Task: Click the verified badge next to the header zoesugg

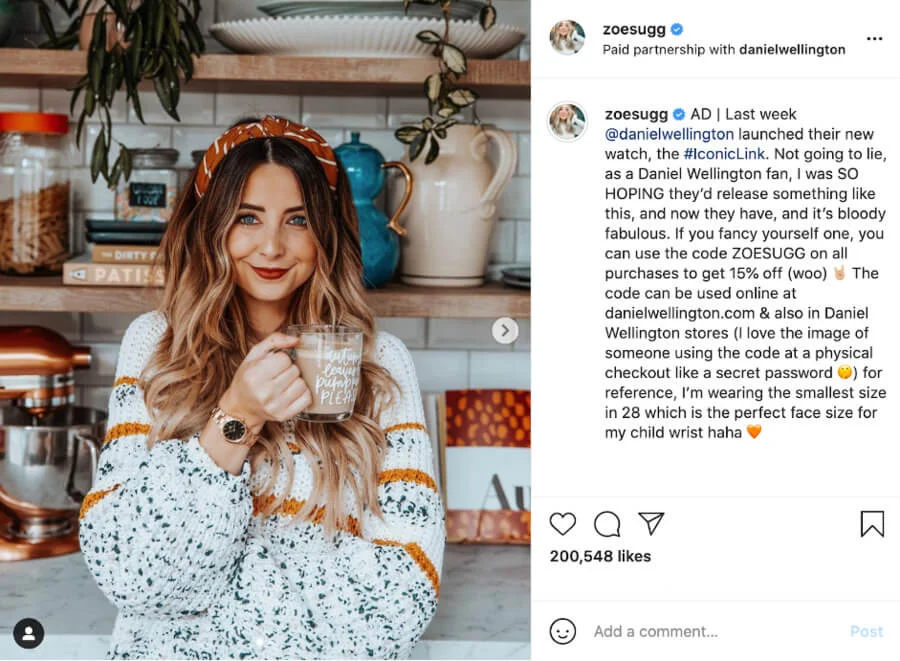Action: pyautogui.click(x=677, y=29)
